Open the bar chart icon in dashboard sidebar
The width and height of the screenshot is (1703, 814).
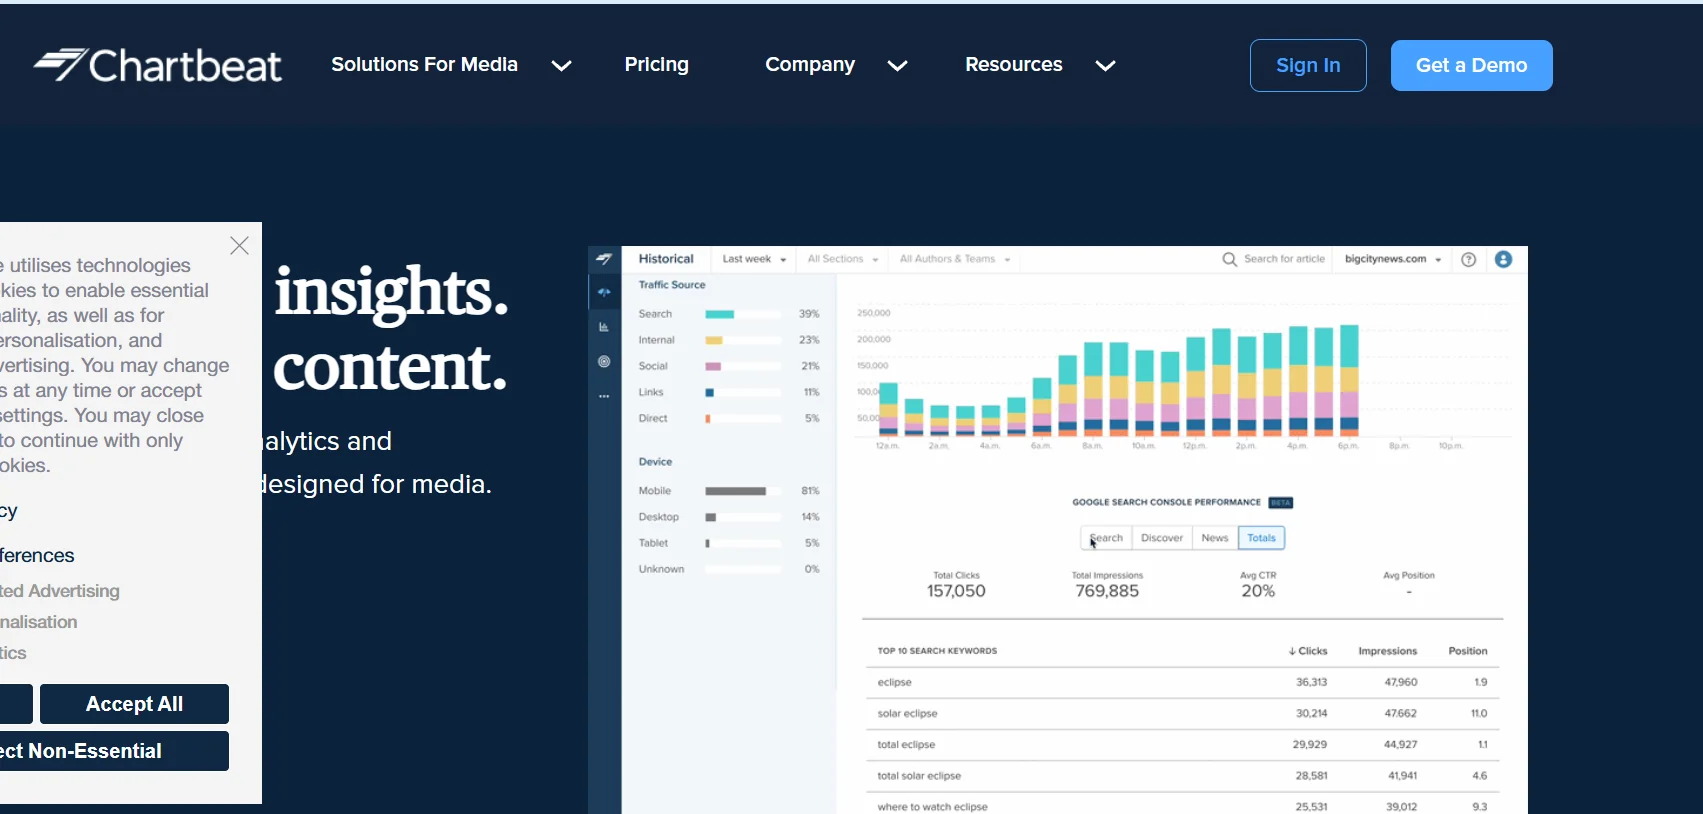tap(604, 327)
